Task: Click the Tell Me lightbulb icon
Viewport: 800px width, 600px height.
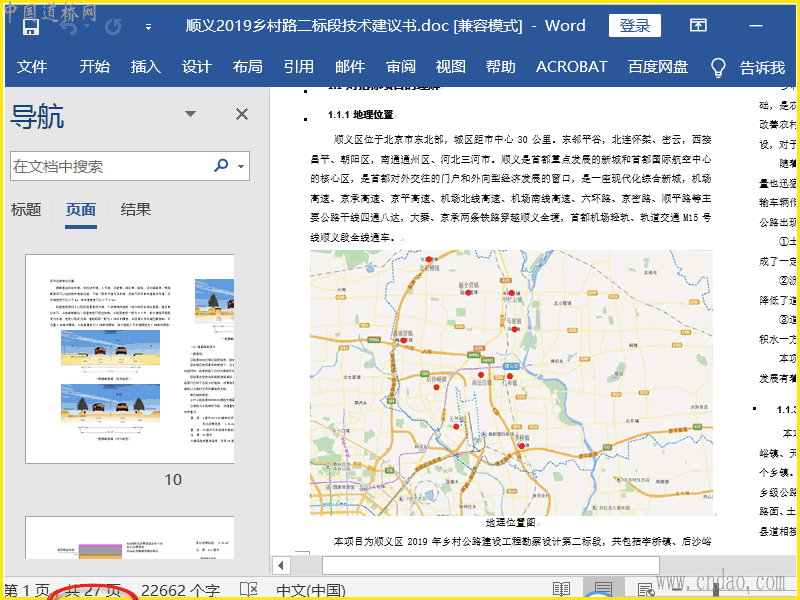Action: (x=717, y=67)
